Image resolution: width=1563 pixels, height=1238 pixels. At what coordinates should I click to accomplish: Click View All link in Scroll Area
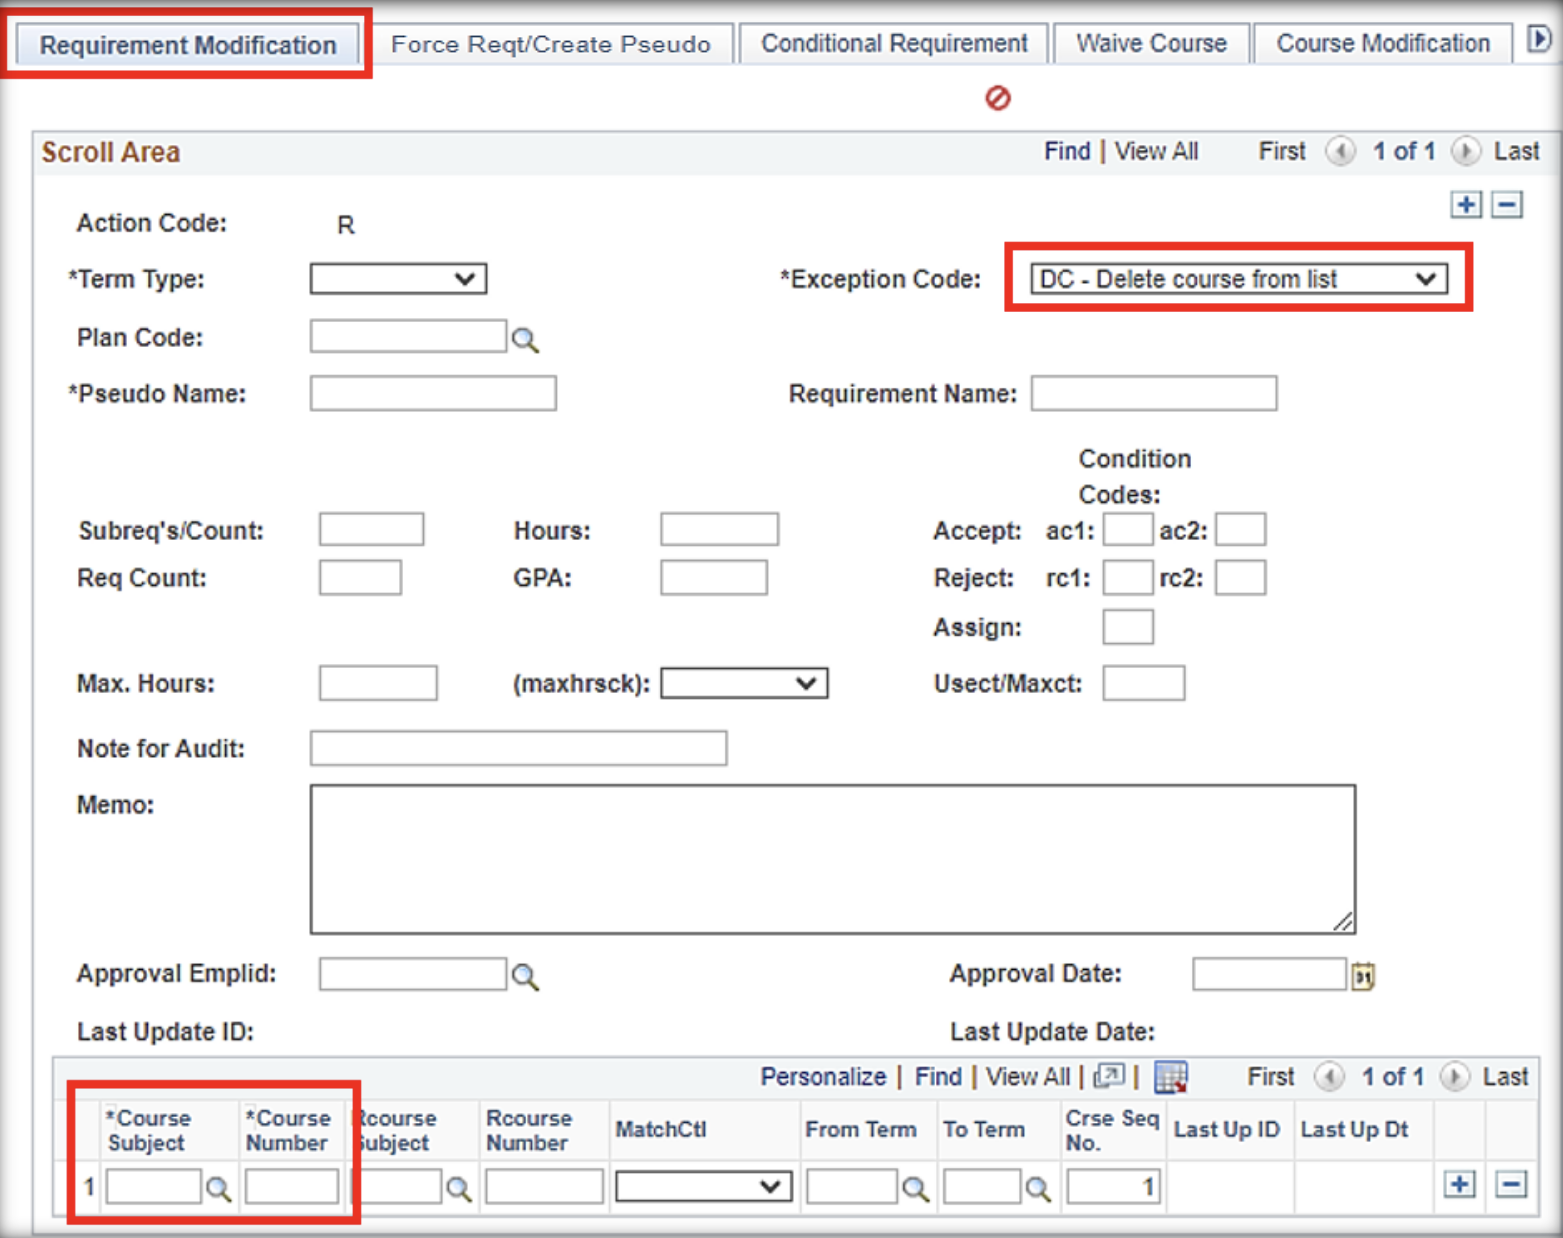[1156, 152]
